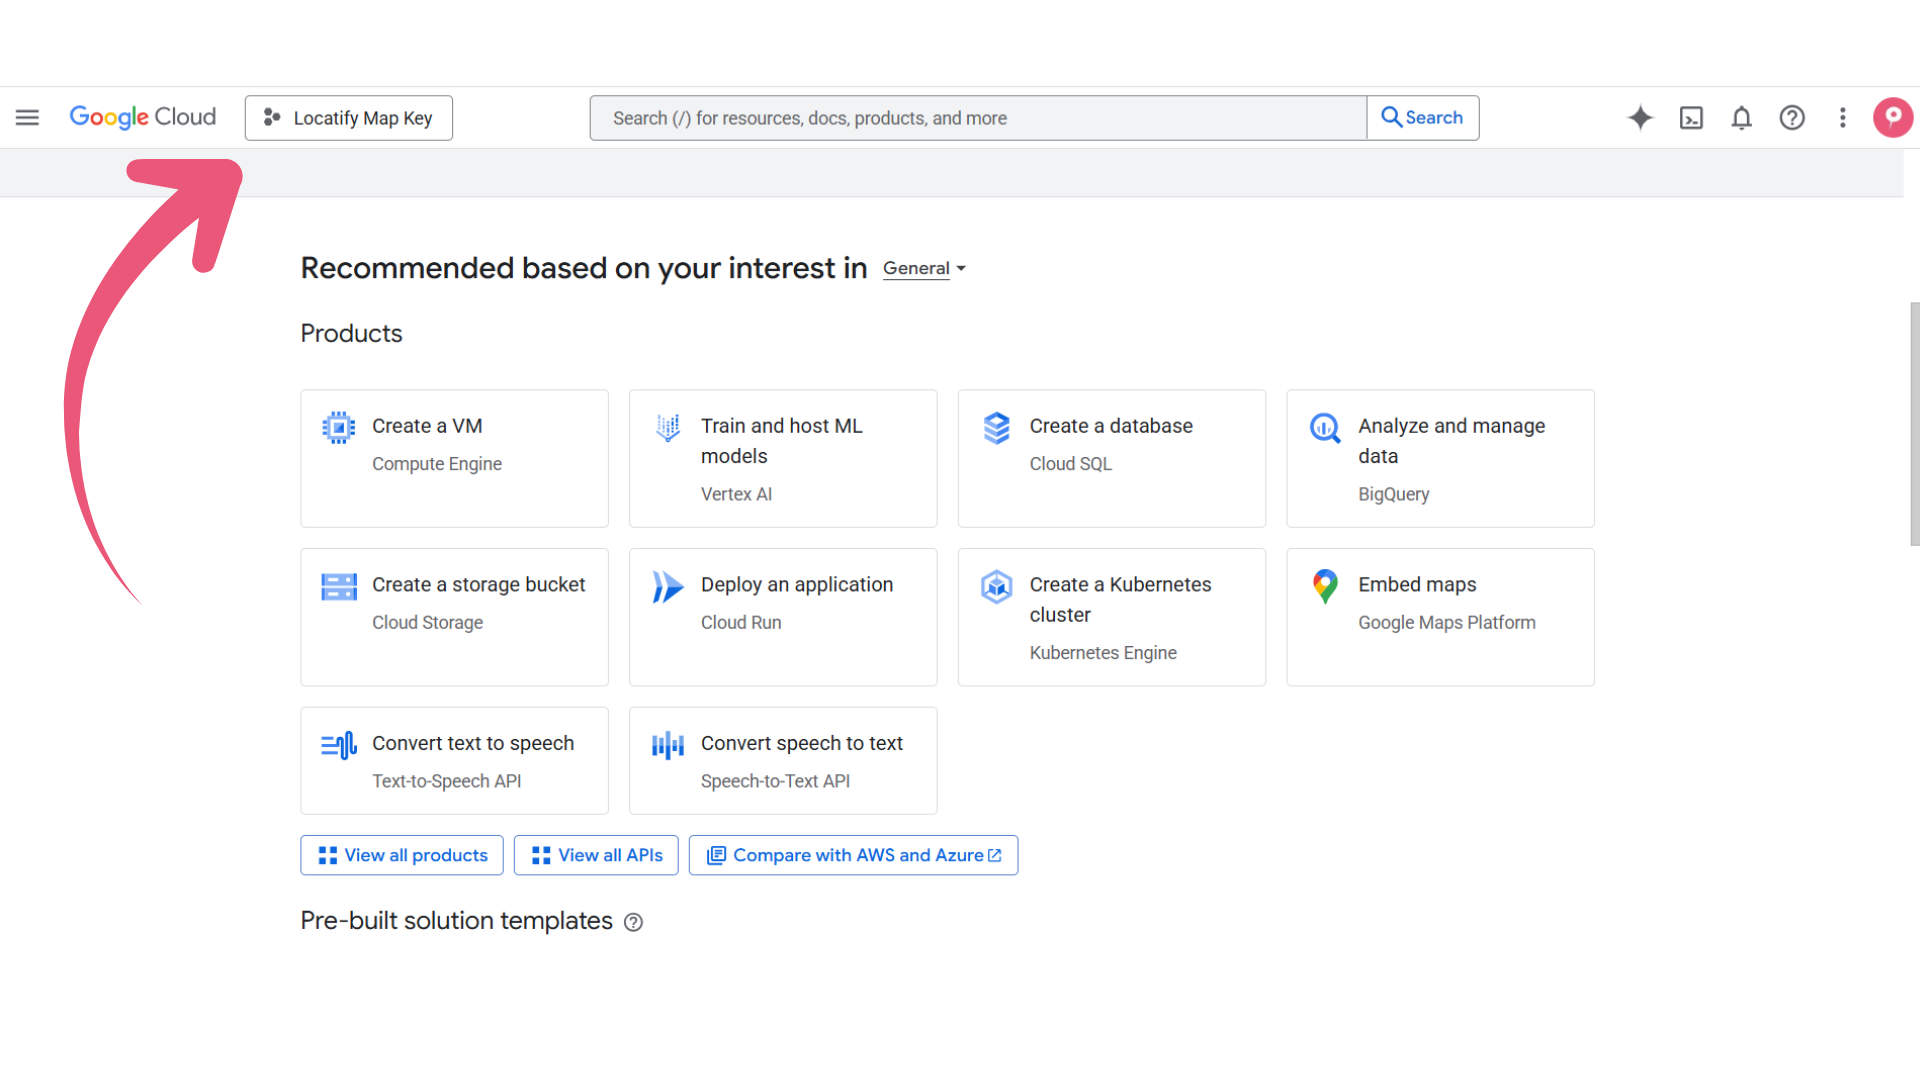1920x1080 pixels.
Task: Click the external link icon after Azure
Action: (994, 855)
